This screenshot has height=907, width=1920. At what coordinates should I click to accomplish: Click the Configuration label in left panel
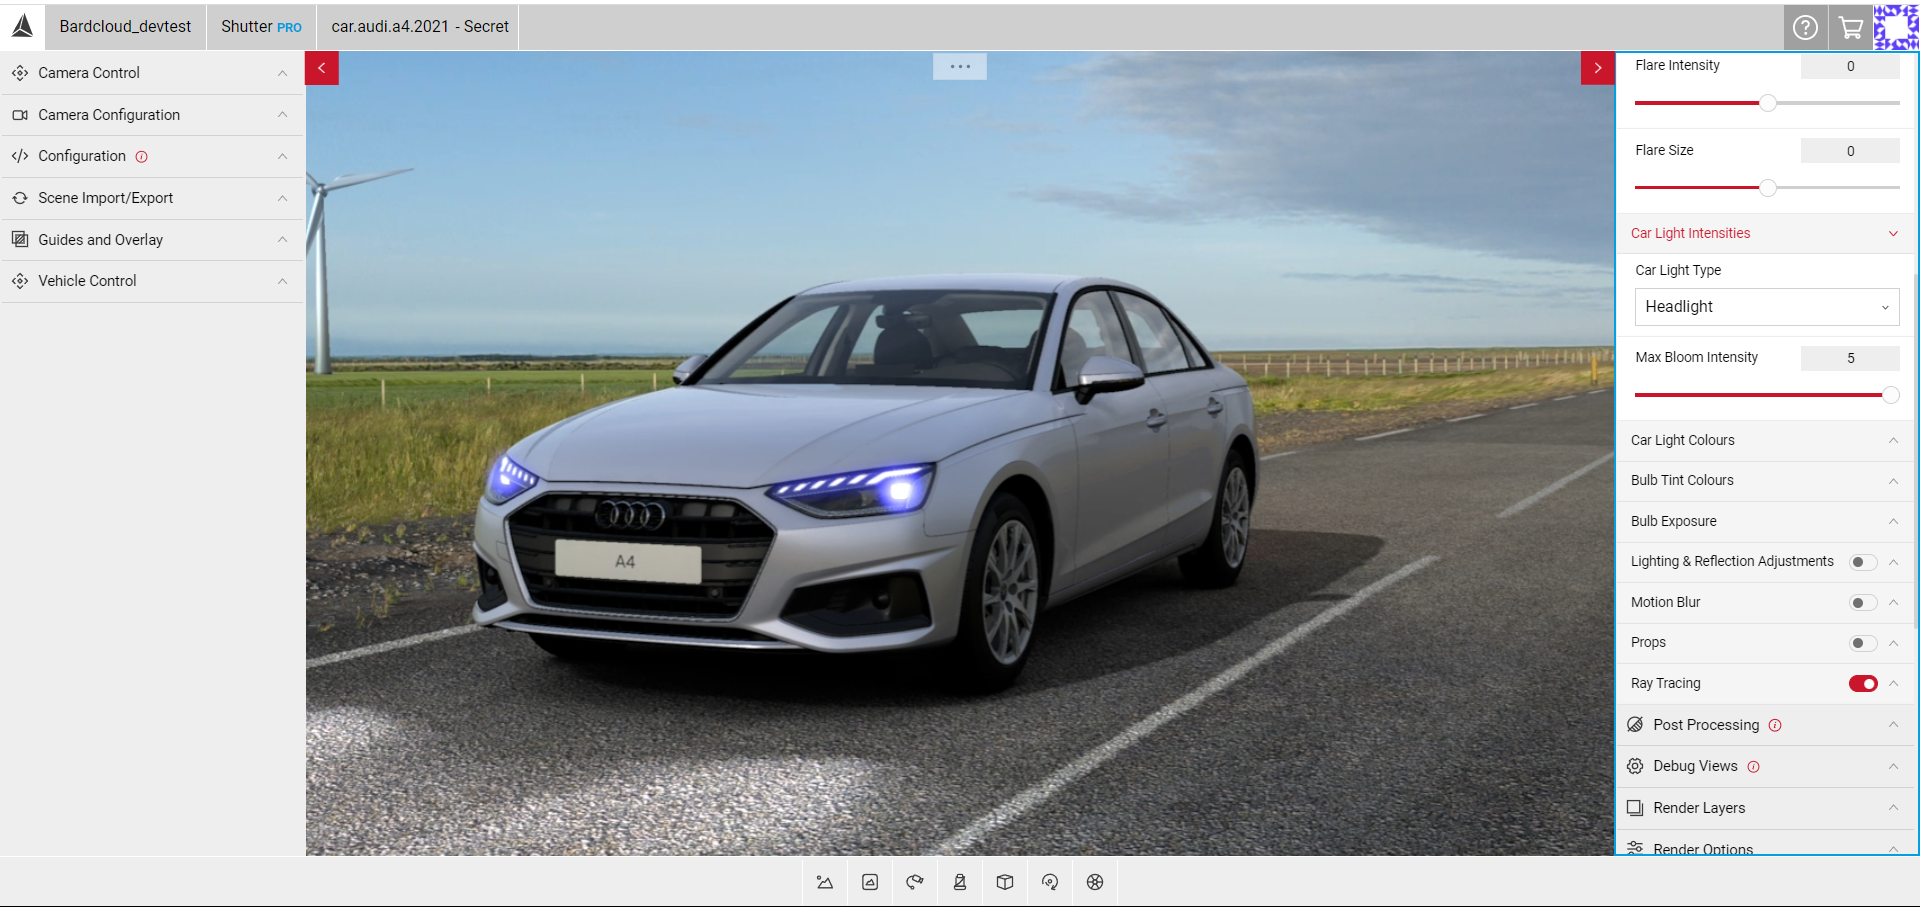[x=82, y=156]
